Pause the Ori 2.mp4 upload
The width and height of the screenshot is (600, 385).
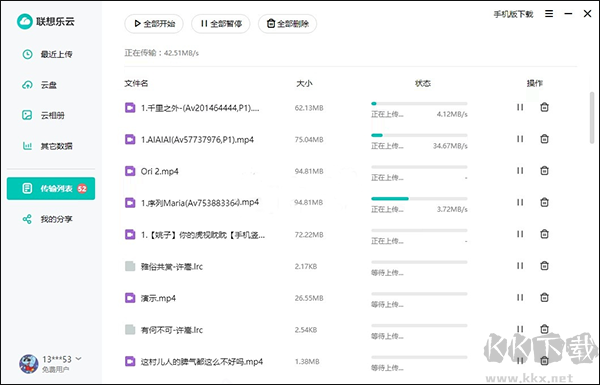(x=520, y=171)
